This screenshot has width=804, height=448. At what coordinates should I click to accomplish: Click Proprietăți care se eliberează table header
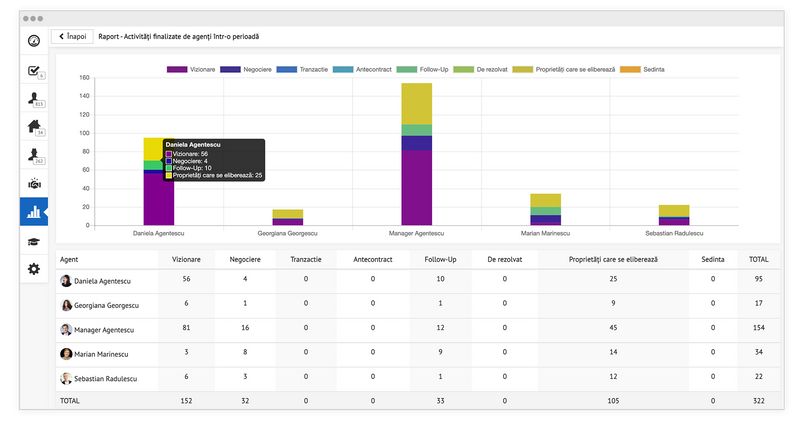pos(613,259)
